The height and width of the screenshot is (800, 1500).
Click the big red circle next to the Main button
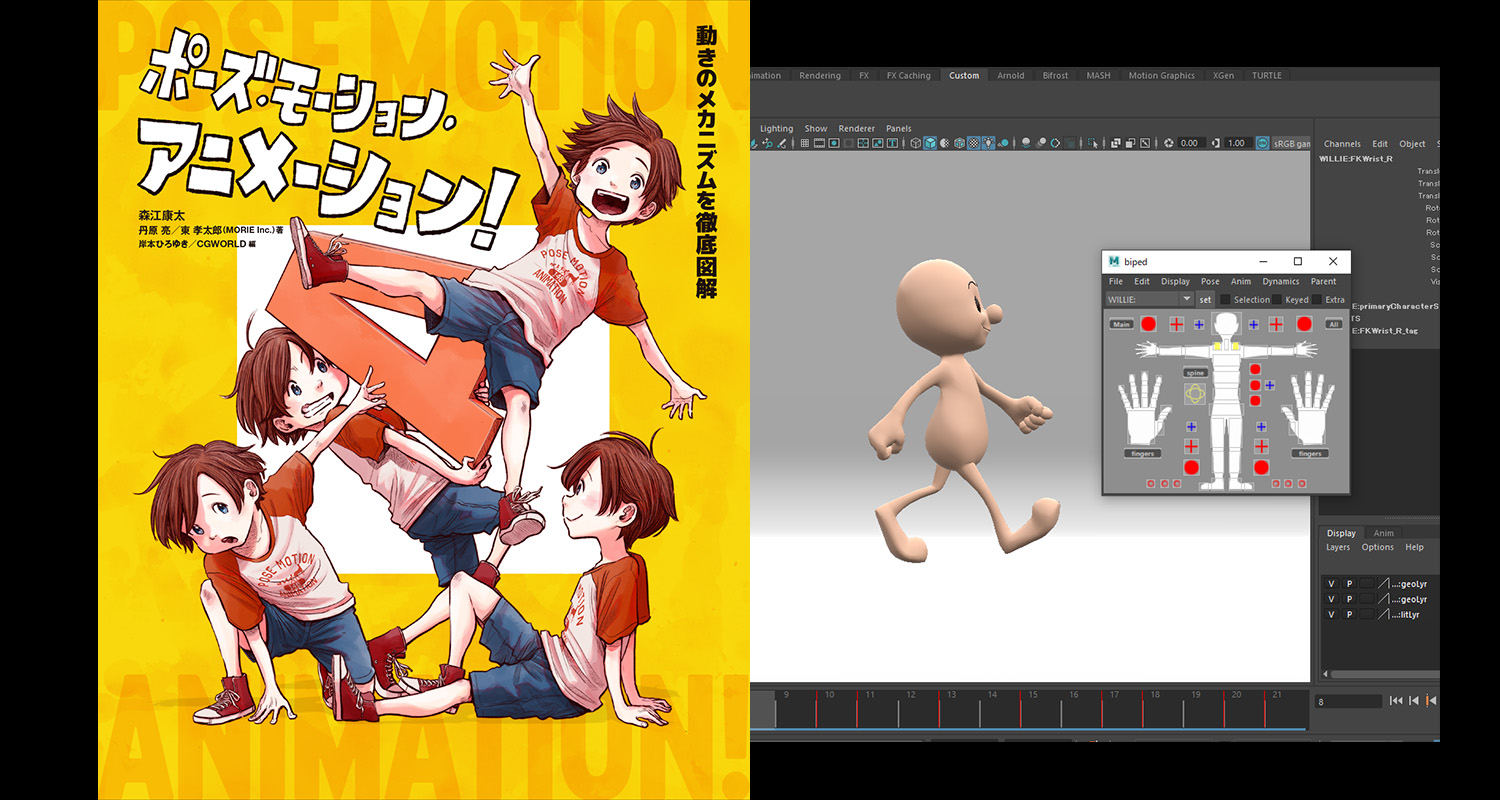[x=1148, y=324]
